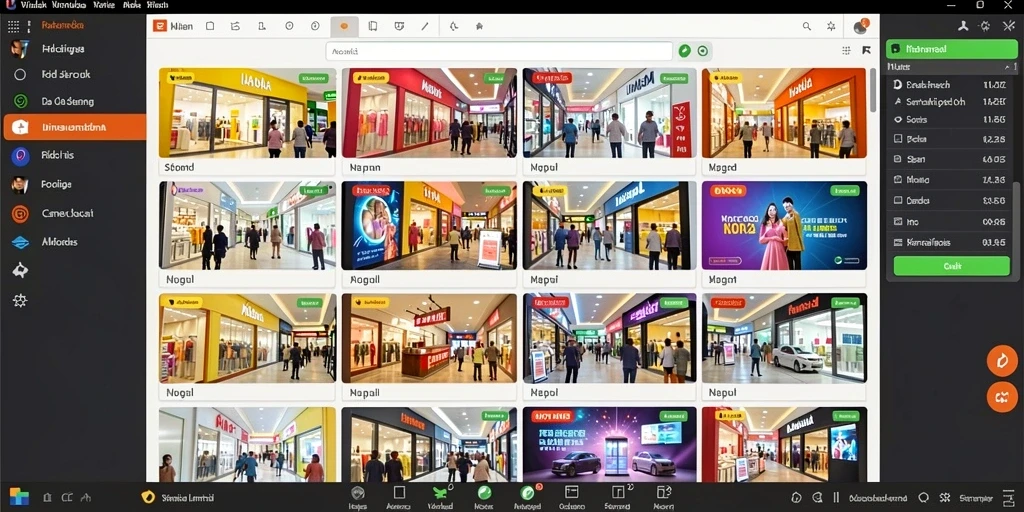Click the orange concentric-circle sidebar icon
Screen dimensions: 1024x512
20,214
